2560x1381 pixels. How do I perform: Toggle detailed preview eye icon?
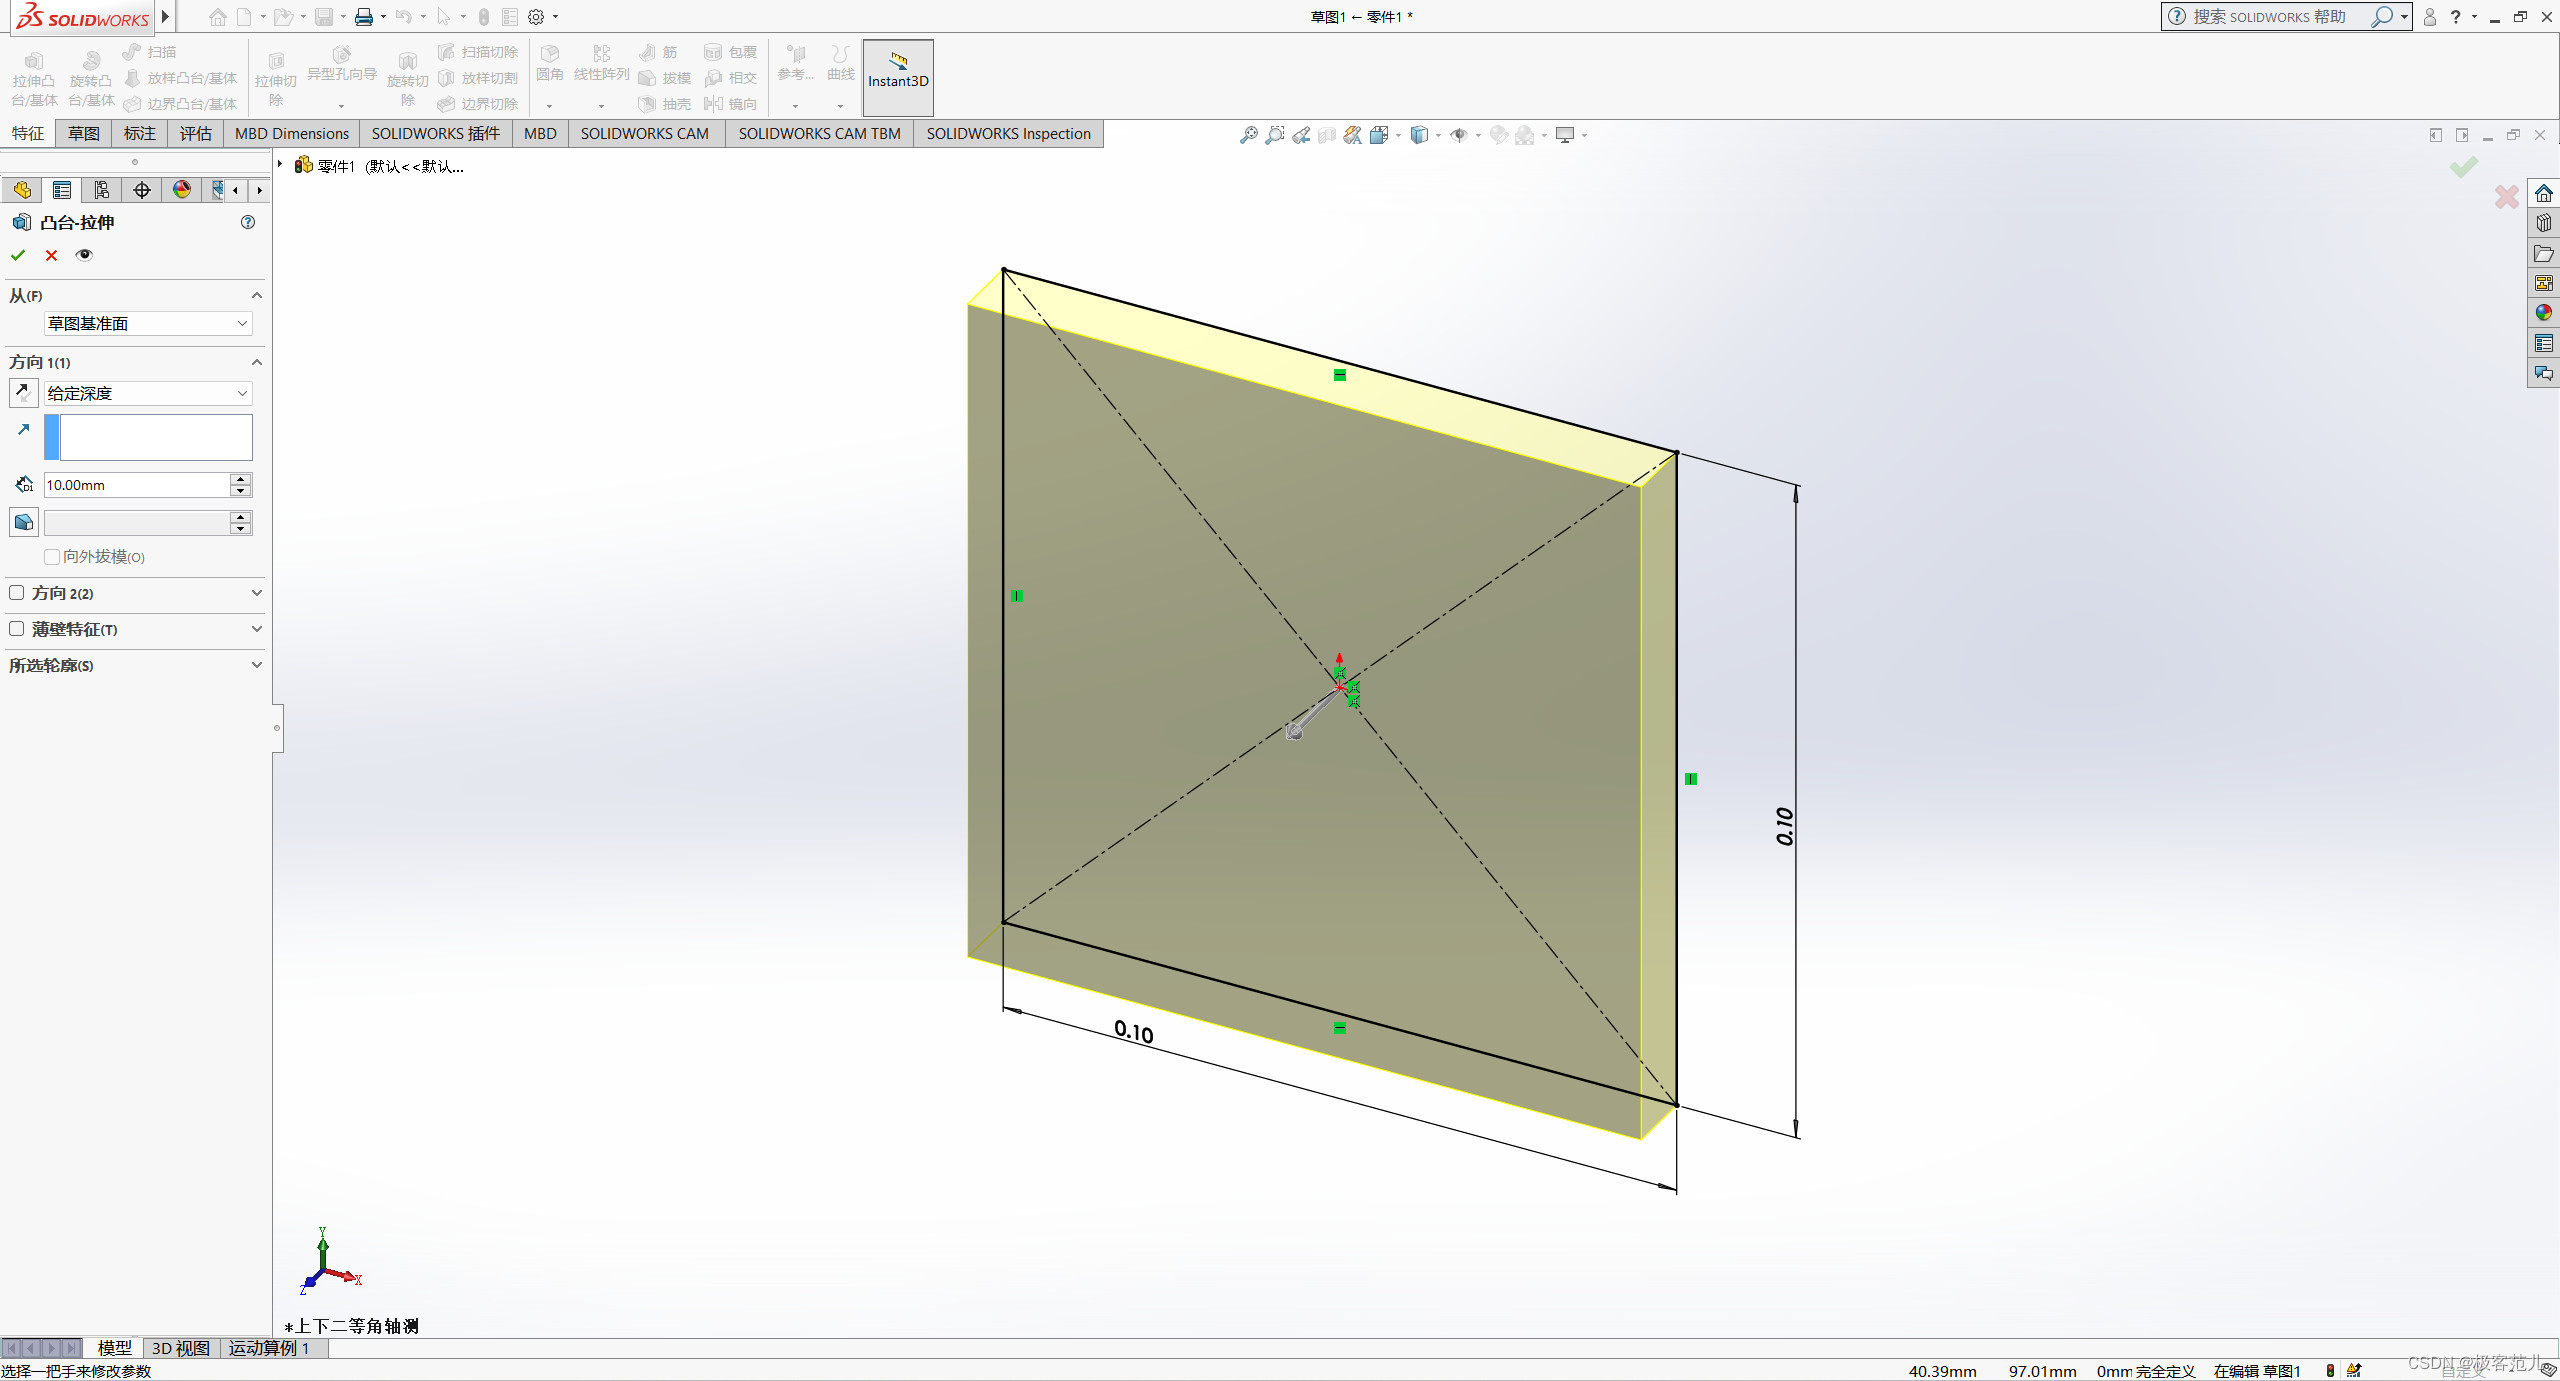pyautogui.click(x=84, y=255)
